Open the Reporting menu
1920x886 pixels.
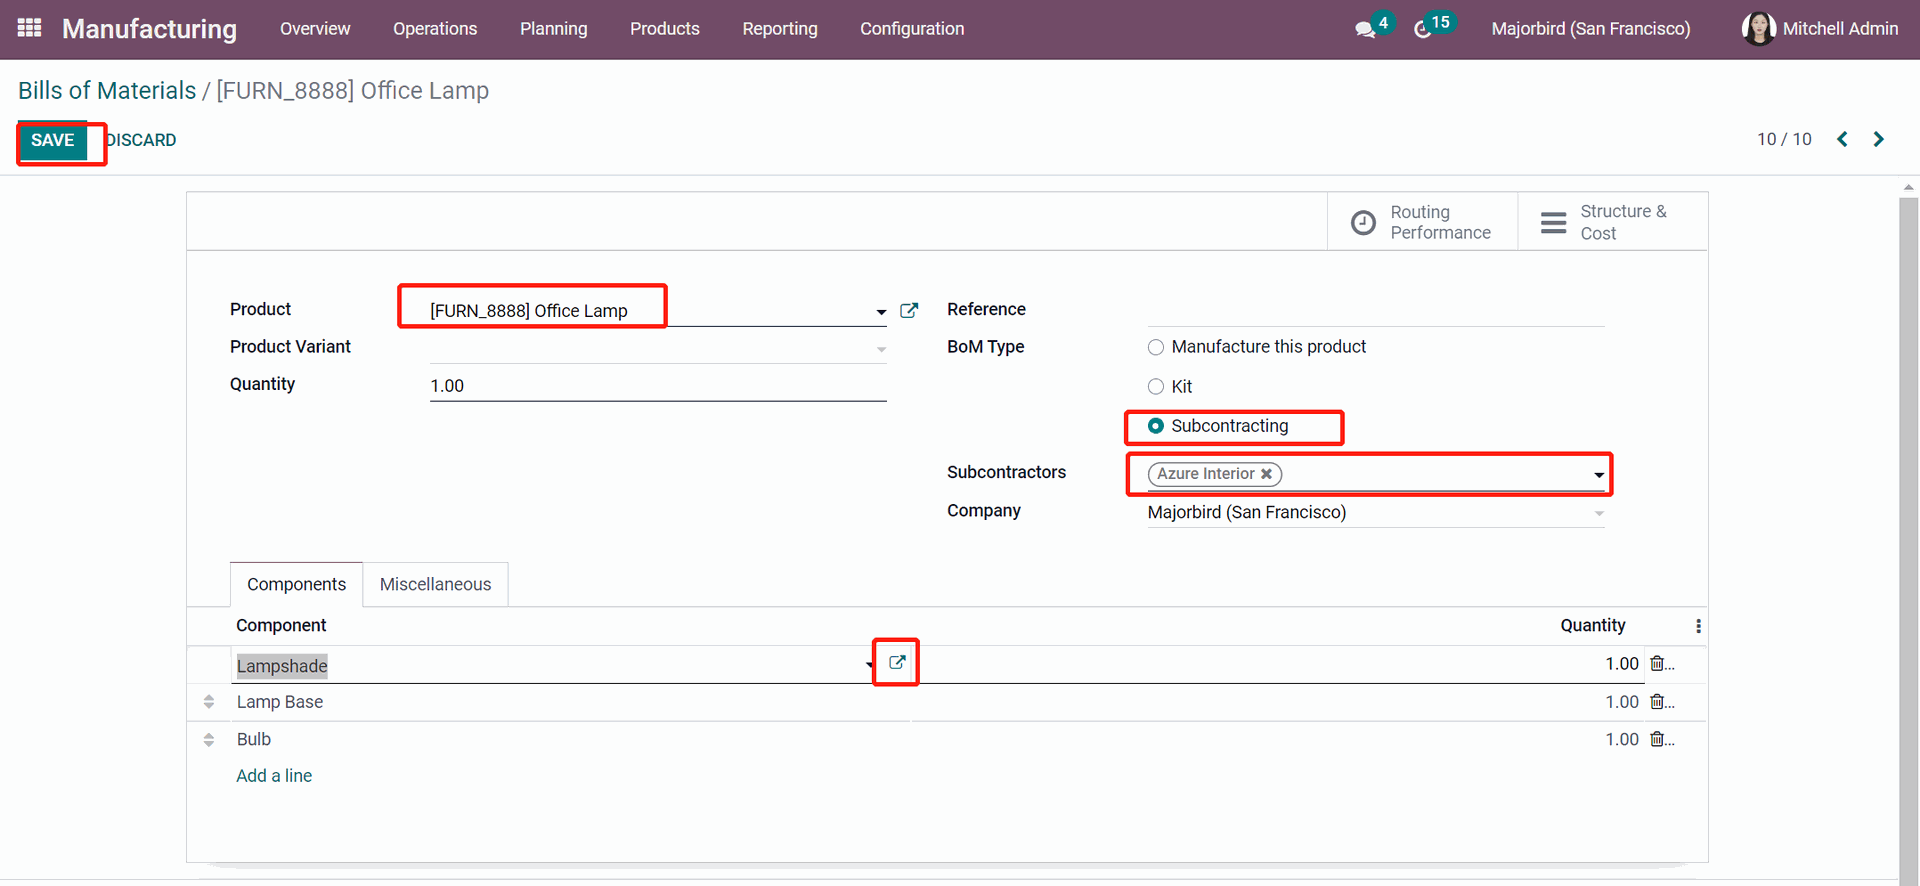point(779,29)
